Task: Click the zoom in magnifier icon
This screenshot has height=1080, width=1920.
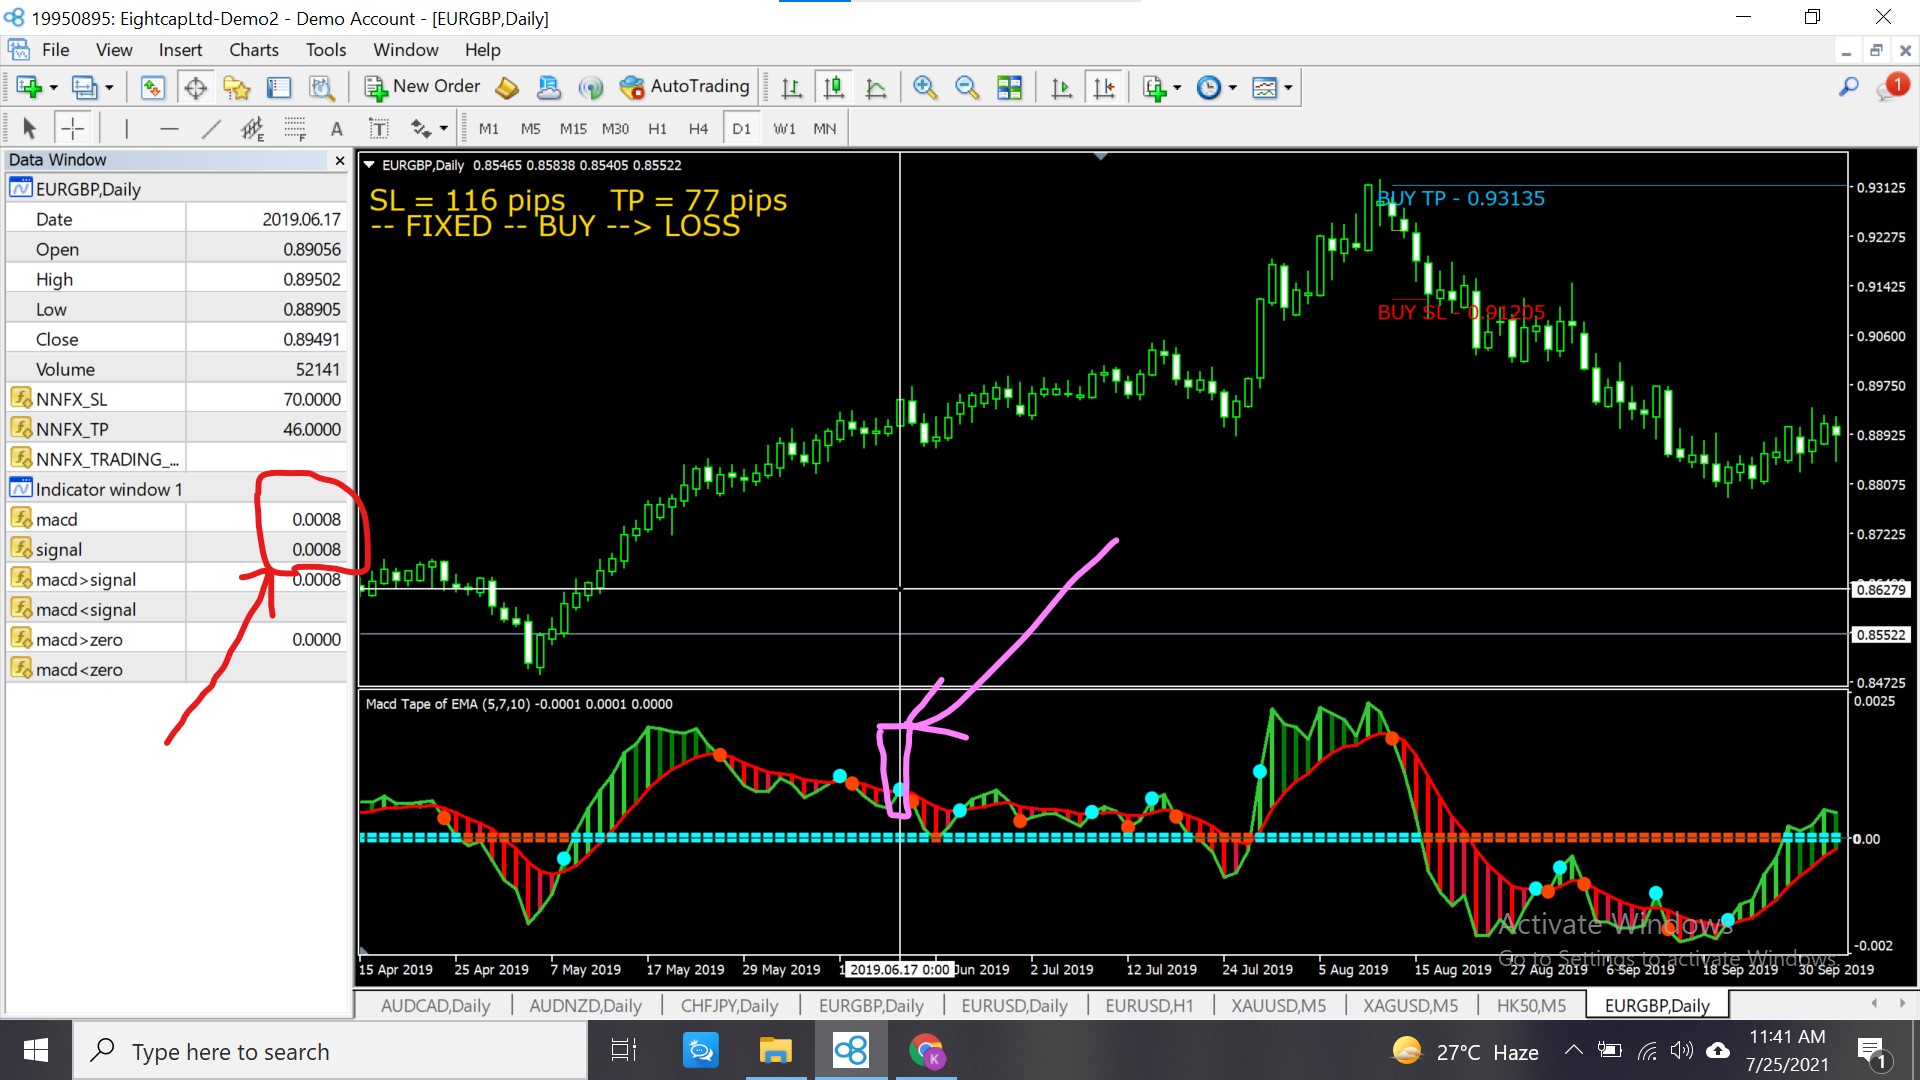Action: [x=925, y=88]
